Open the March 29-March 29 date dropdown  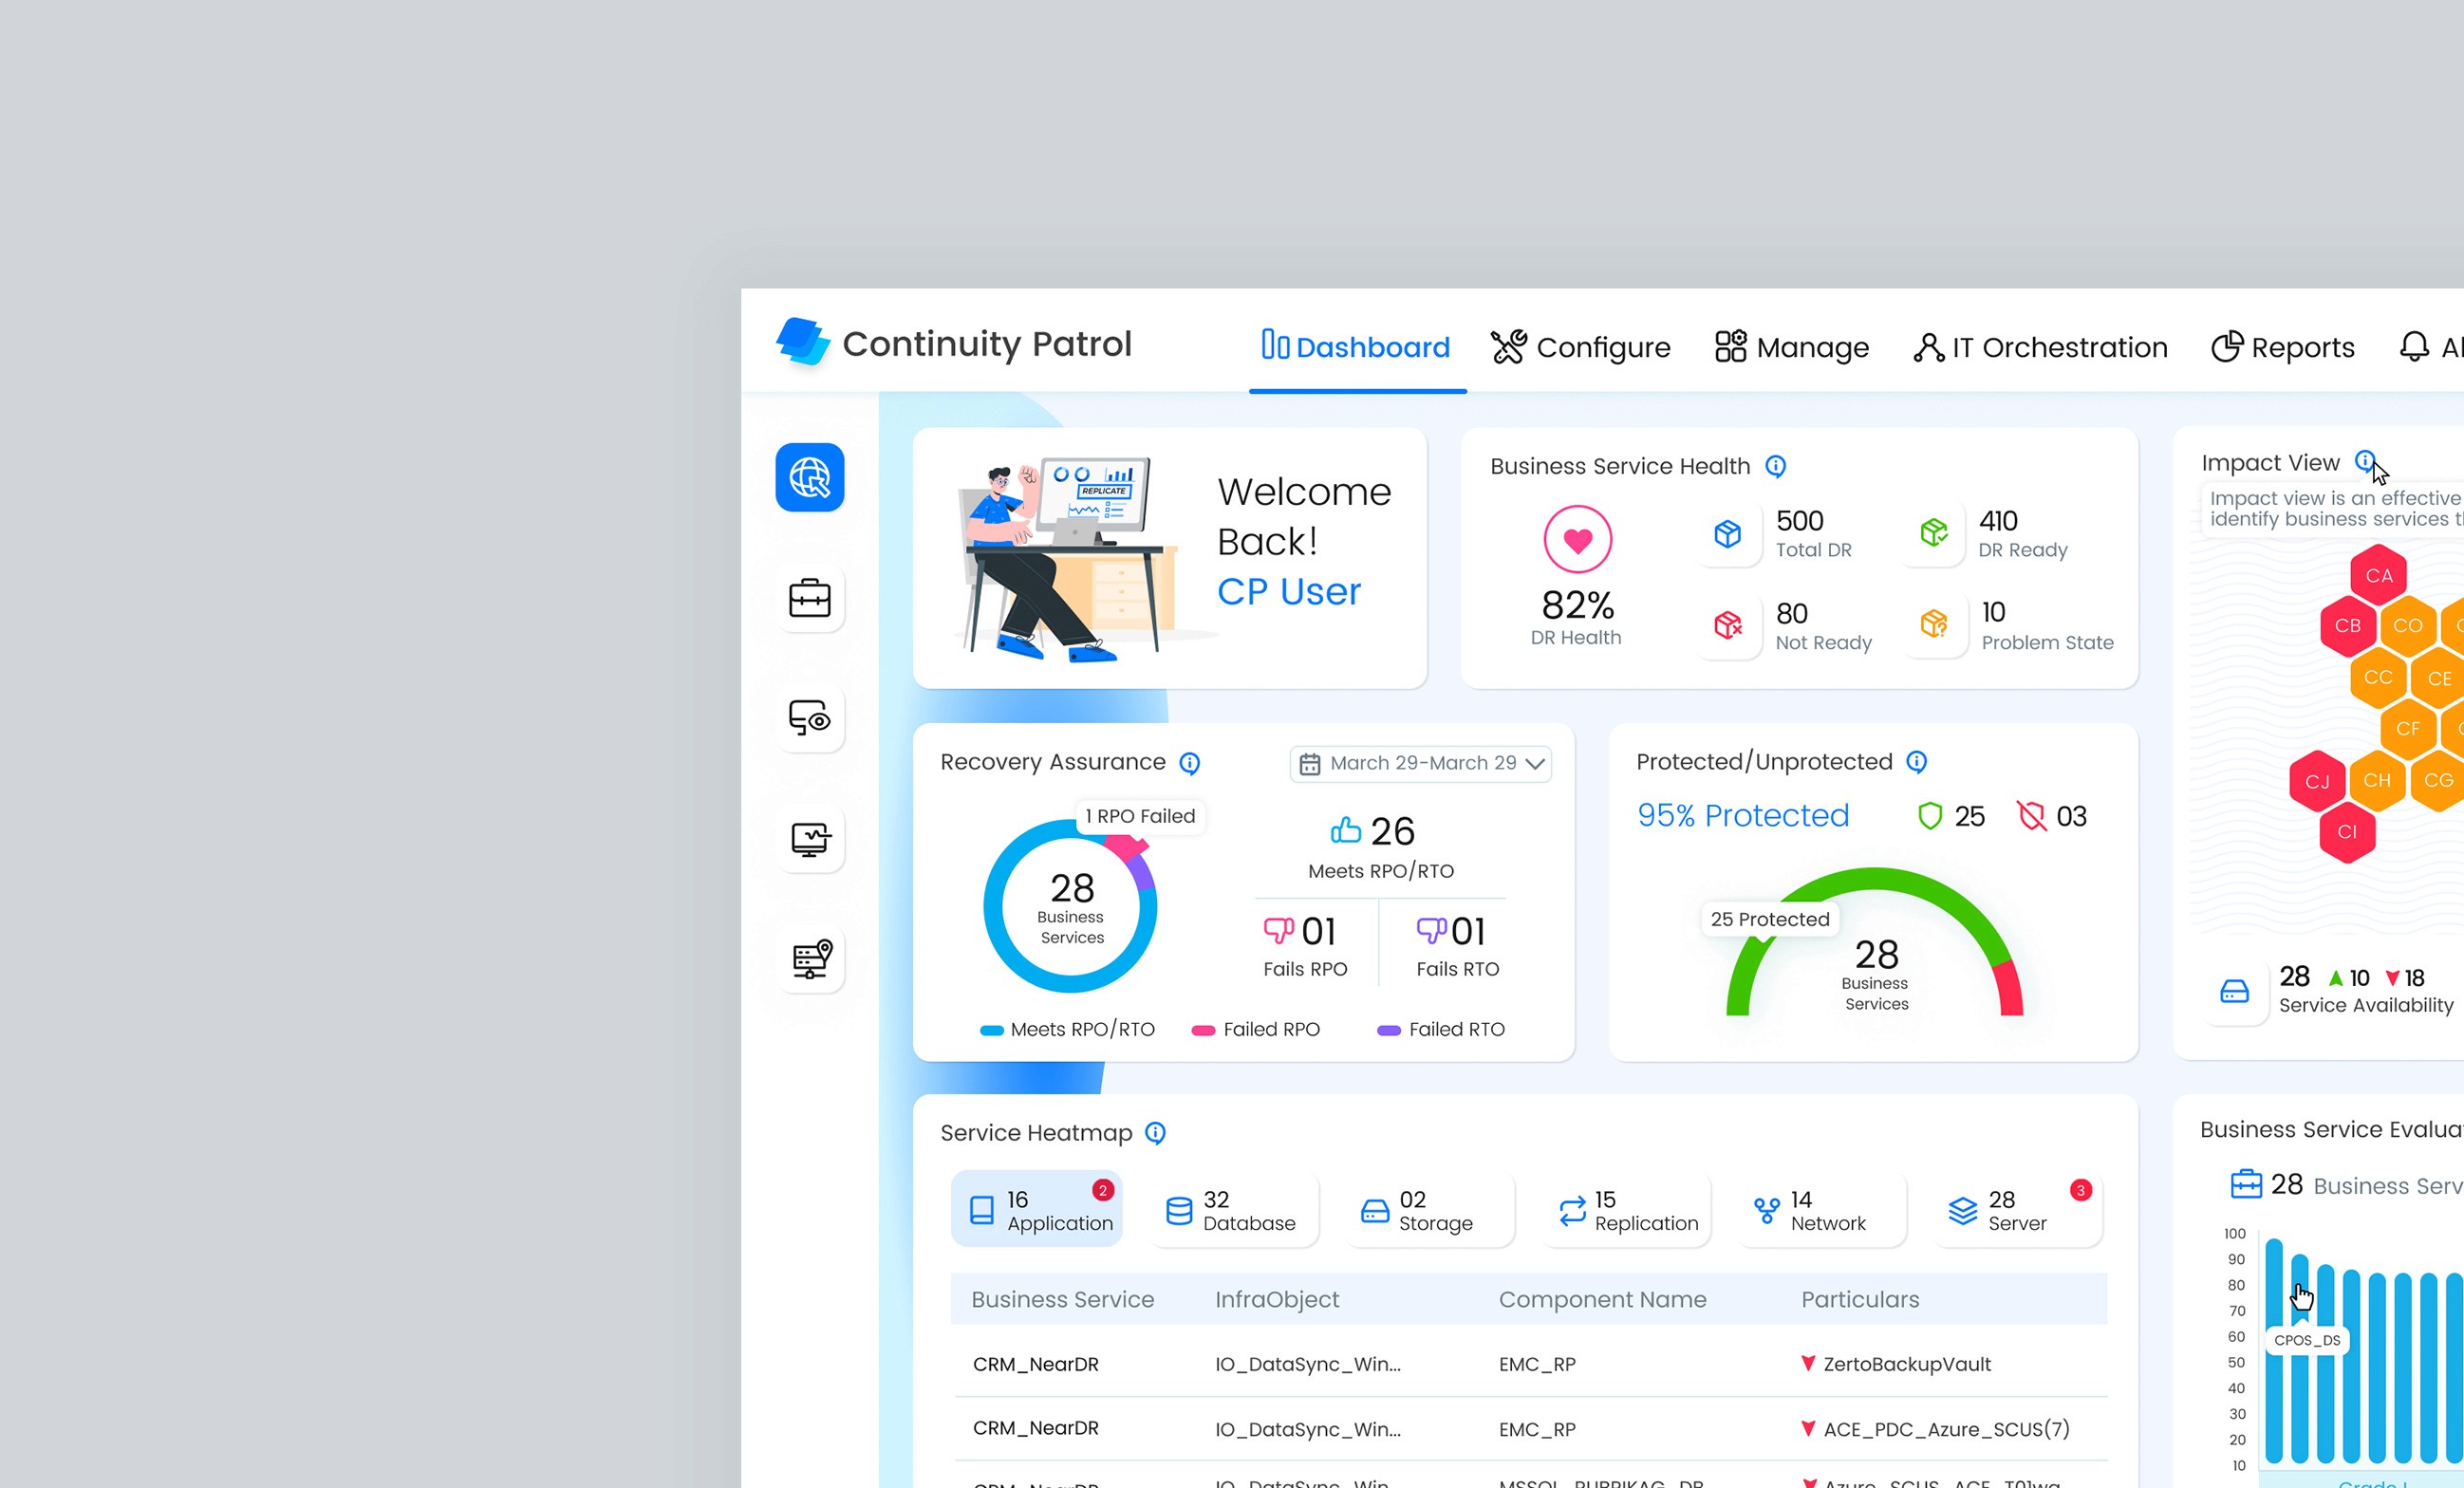tap(1421, 764)
